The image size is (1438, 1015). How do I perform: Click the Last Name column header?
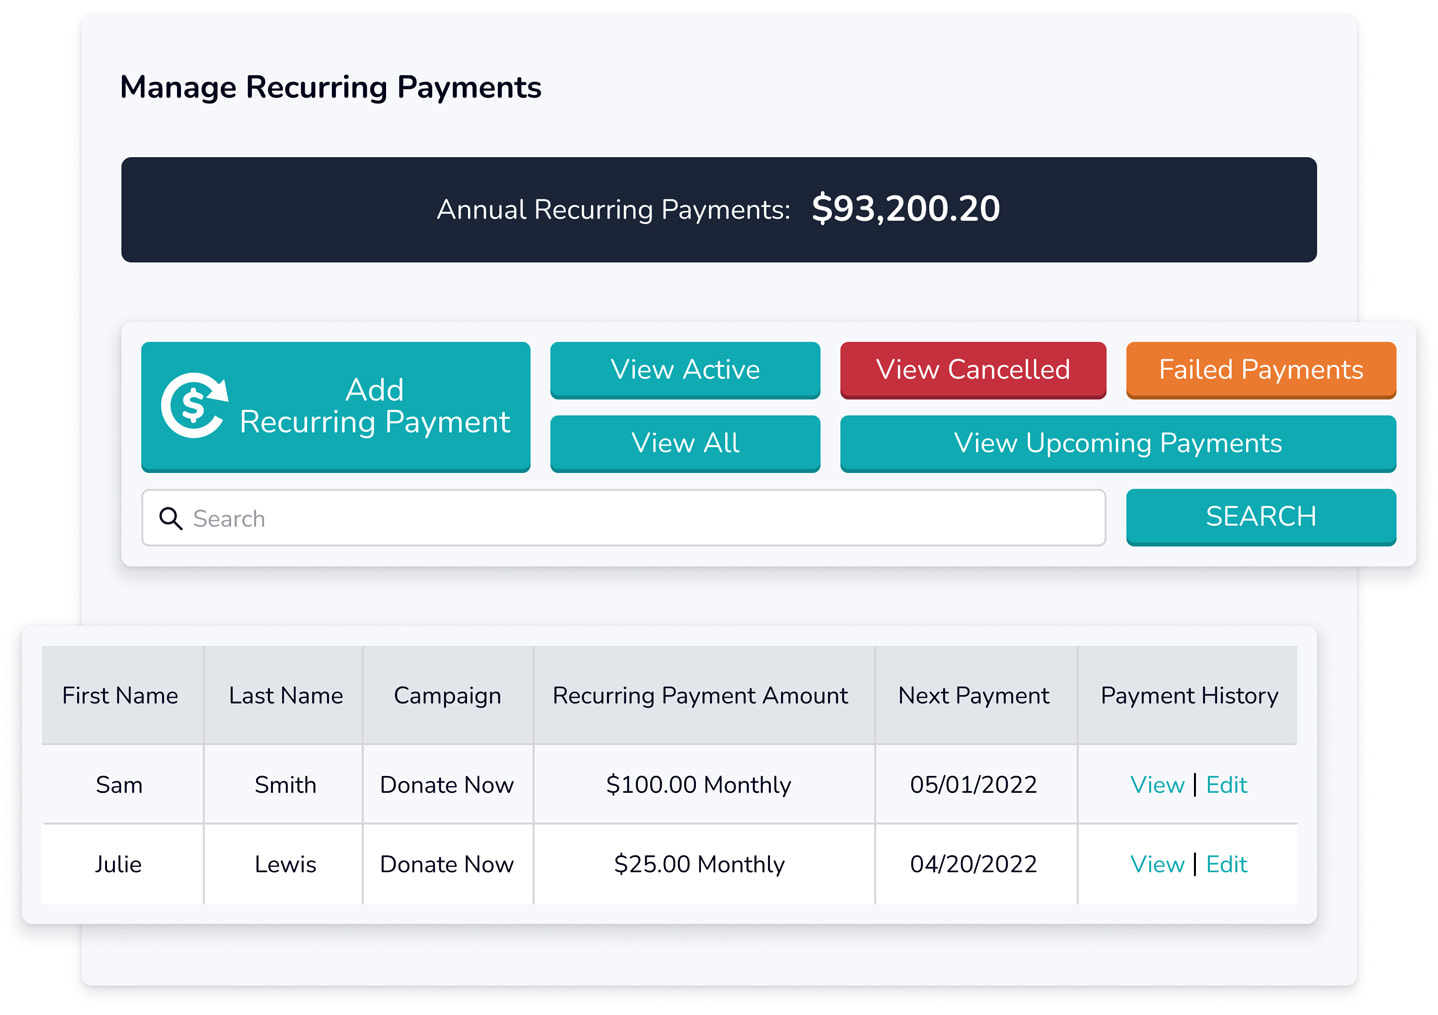tap(285, 696)
